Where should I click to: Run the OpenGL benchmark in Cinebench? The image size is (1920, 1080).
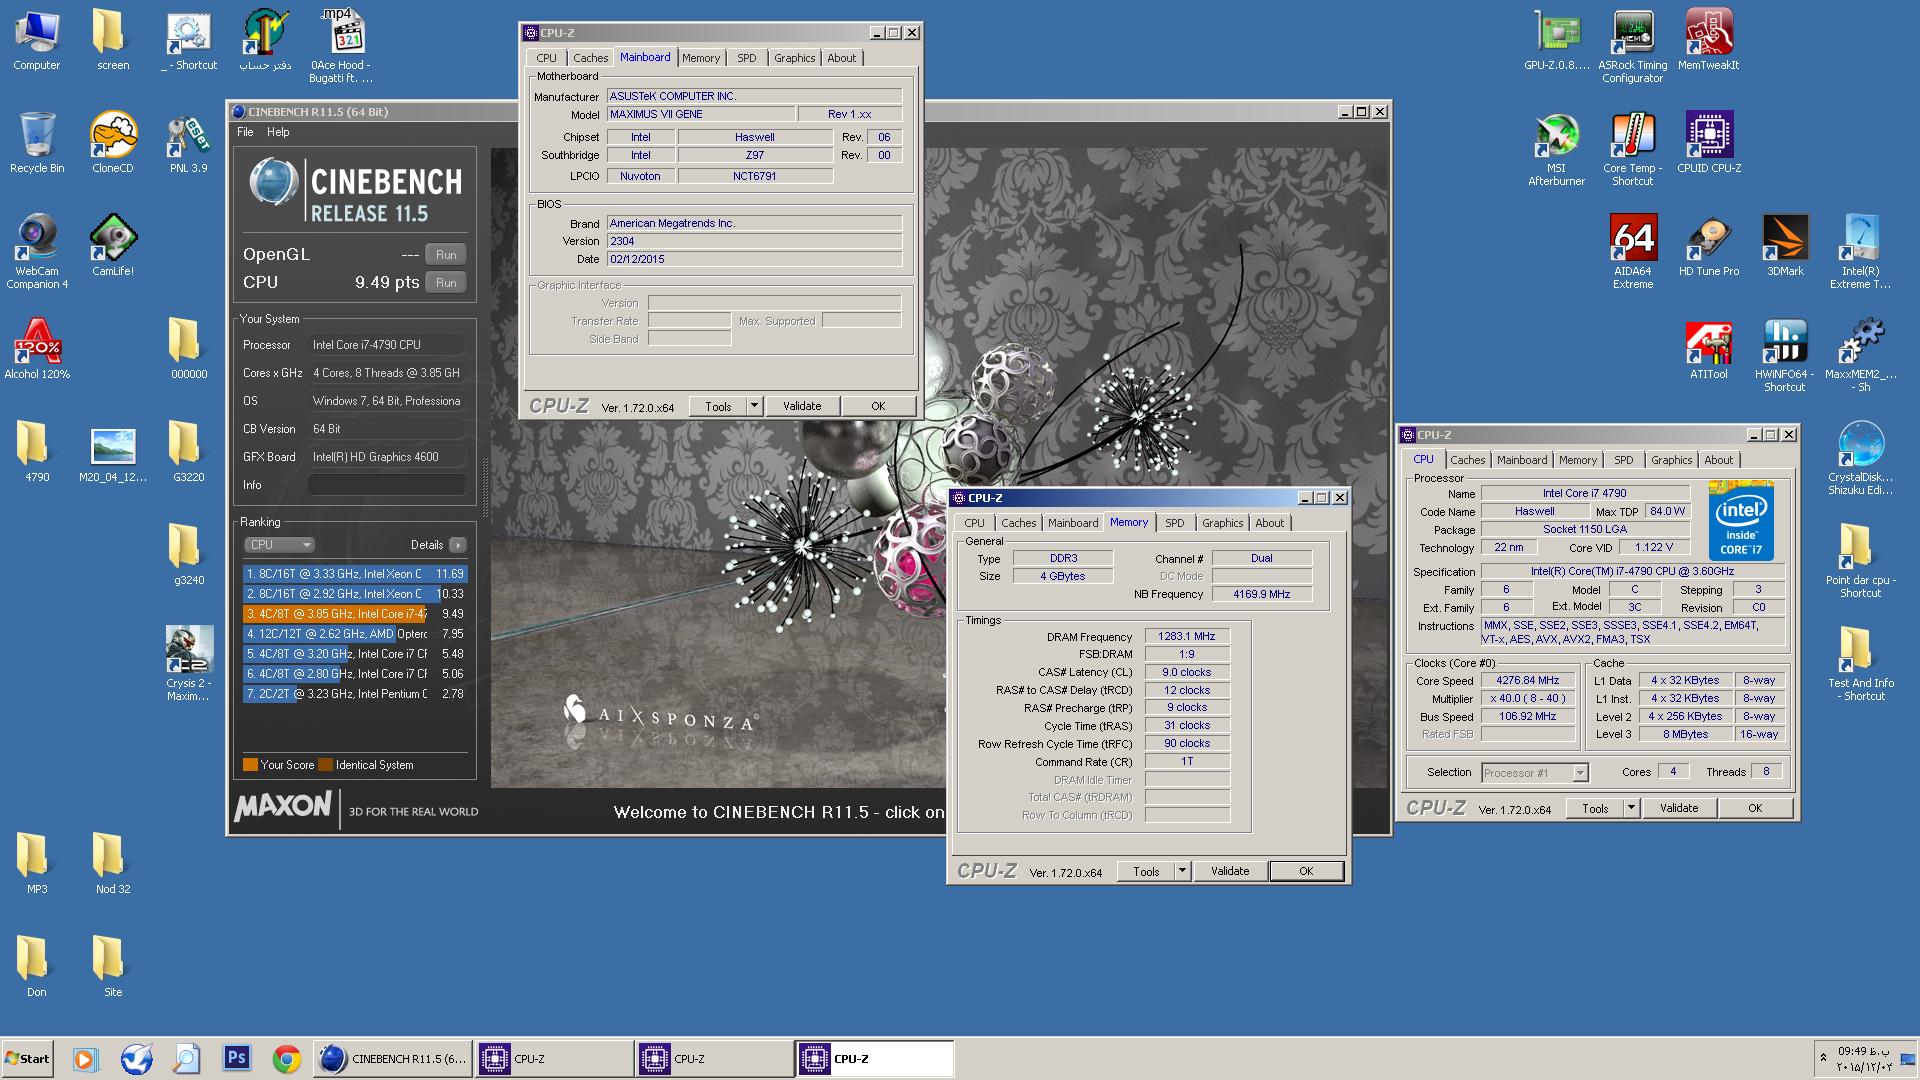click(x=446, y=254)
